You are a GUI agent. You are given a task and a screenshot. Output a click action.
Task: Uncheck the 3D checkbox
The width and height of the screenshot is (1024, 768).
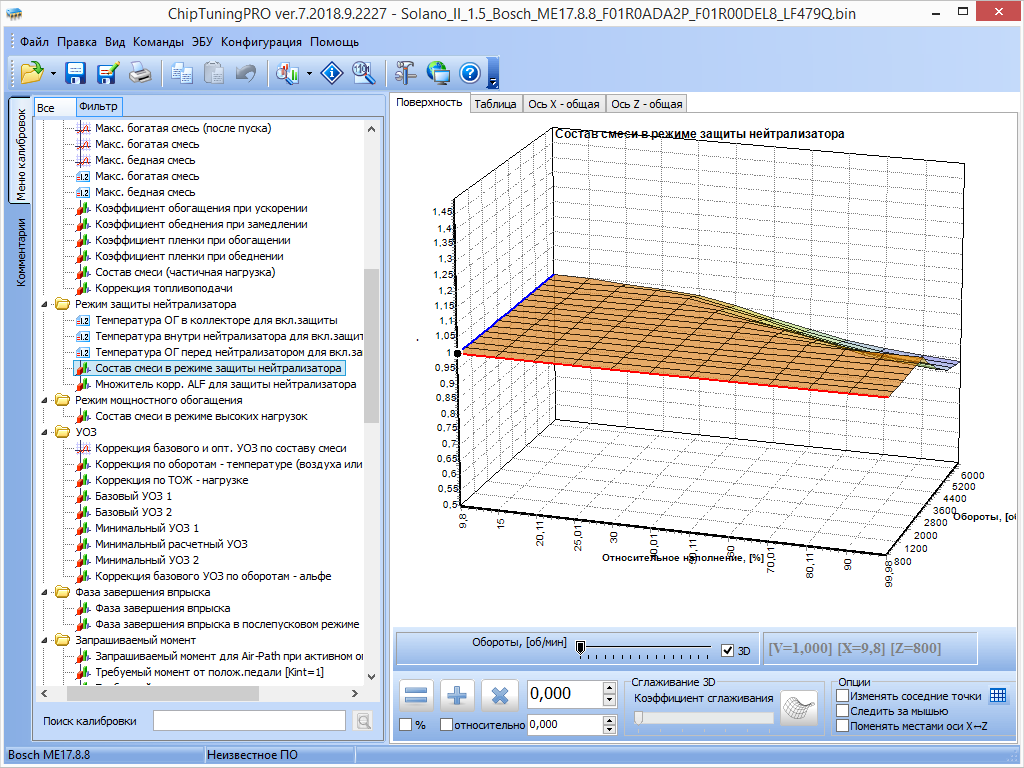point(727,651)
